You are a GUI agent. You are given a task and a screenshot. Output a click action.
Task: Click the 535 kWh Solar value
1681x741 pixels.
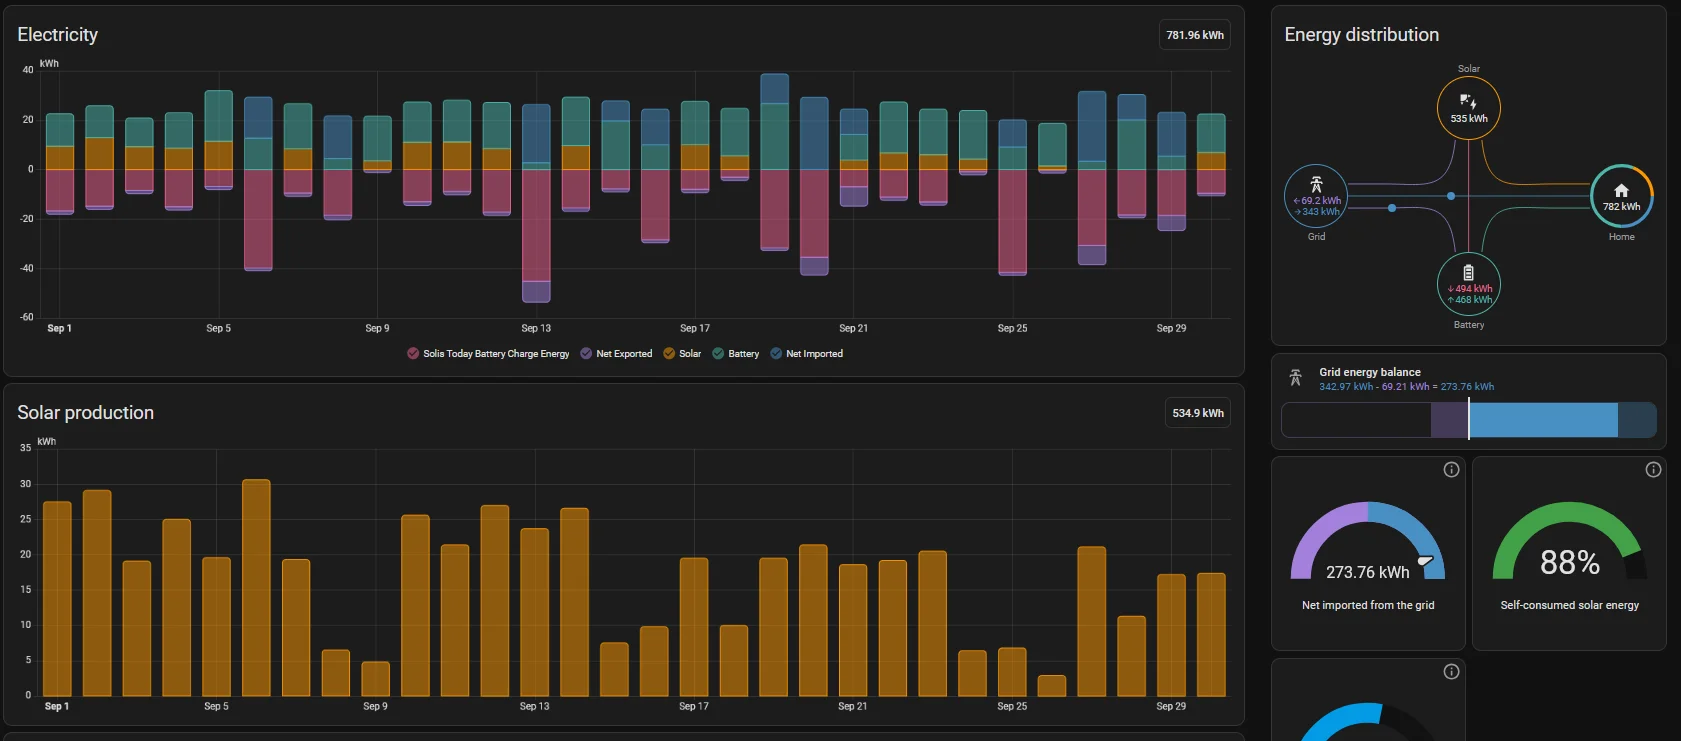click(x=1469, y=119)
